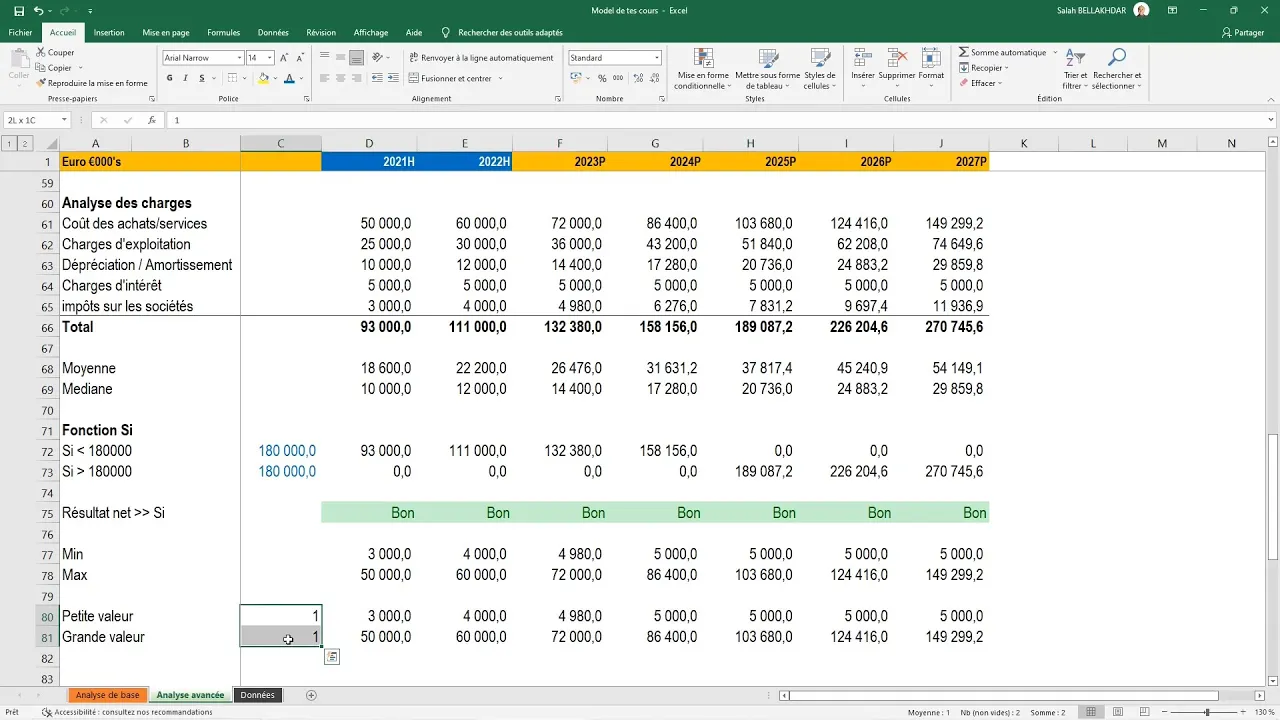Open the Format cells menu

point(931,67)
